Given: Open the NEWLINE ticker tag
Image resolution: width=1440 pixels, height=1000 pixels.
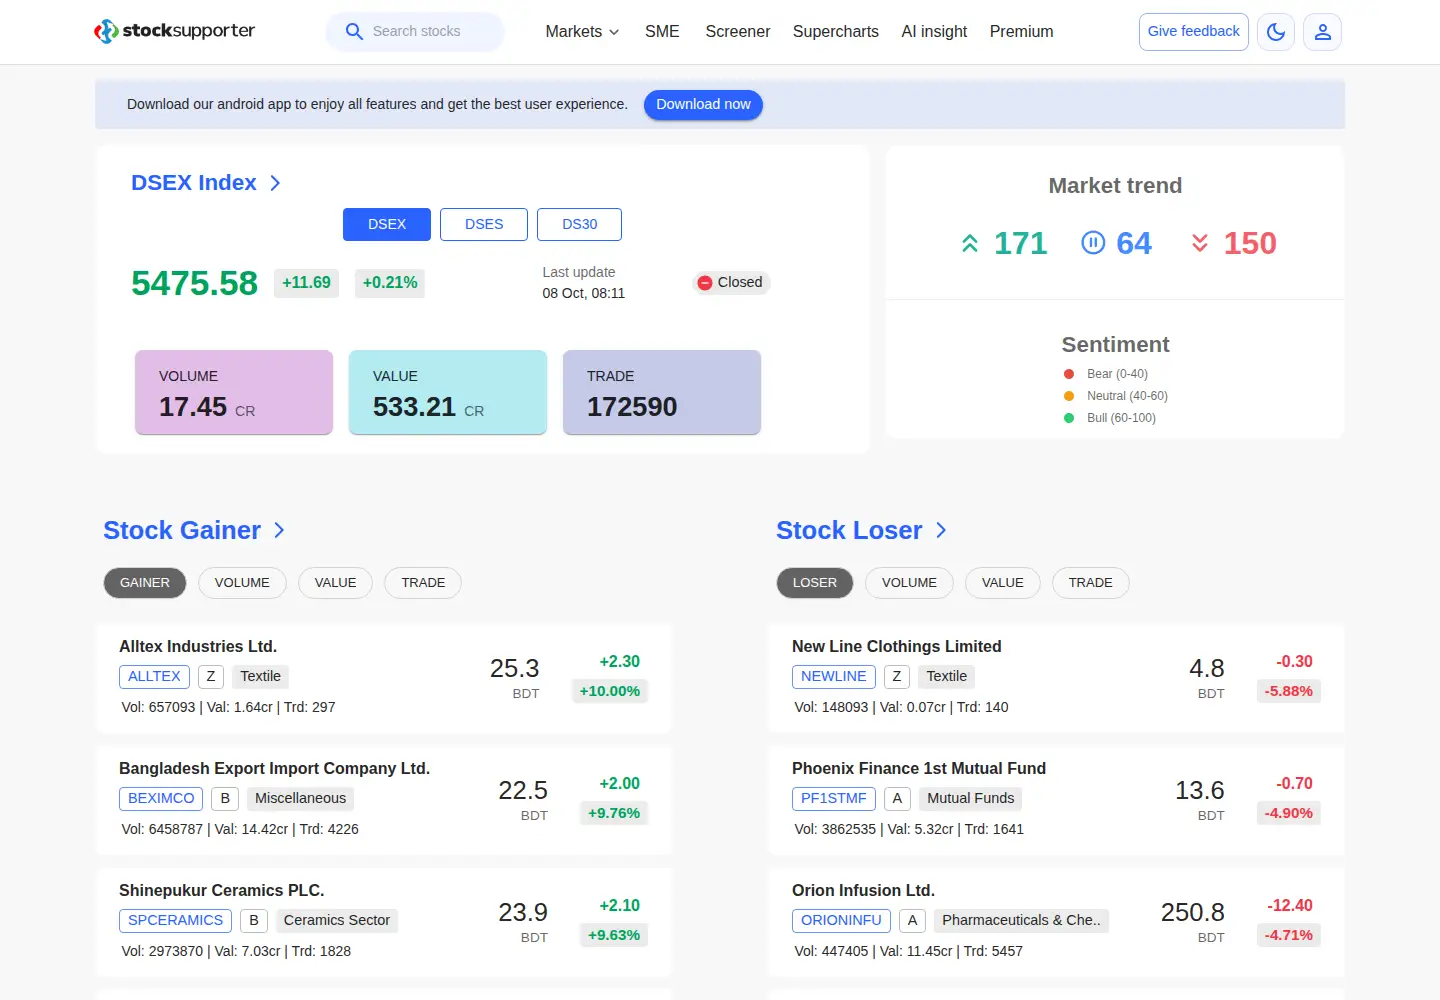Looking at the screenshot, I should (x=834, y=677).
